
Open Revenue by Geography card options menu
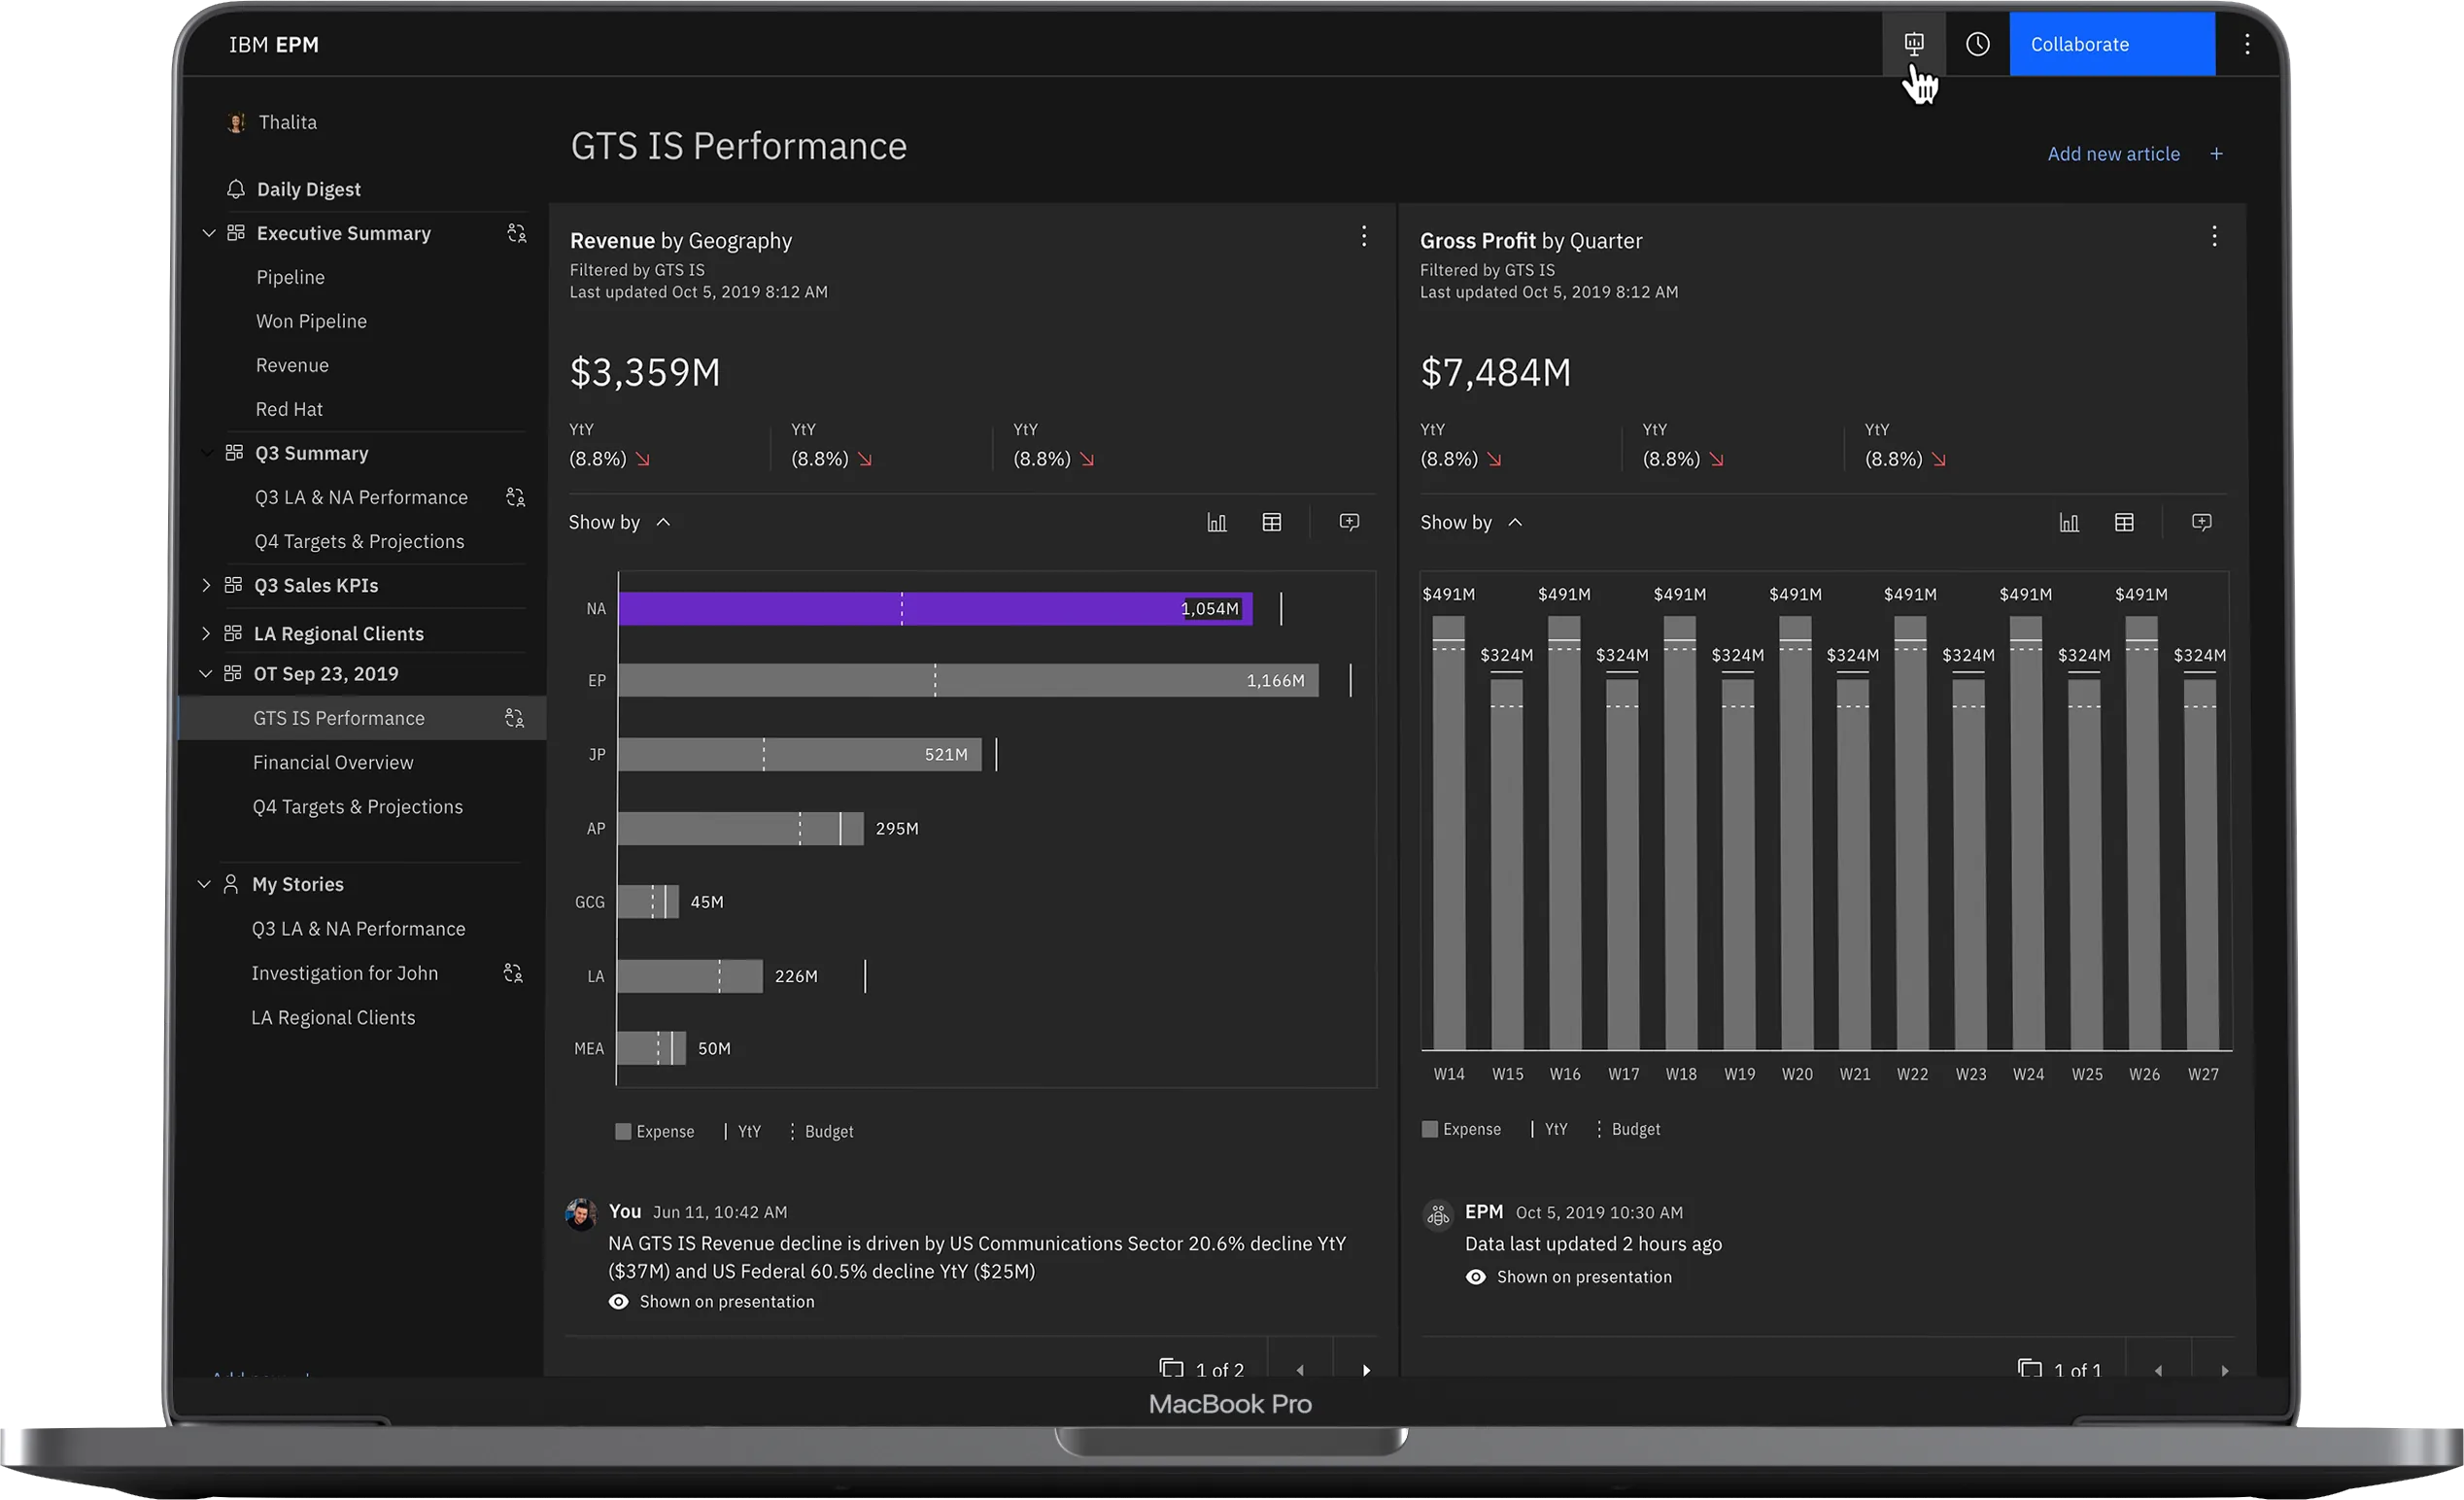pyautogui.click(x=1363, y=236)
